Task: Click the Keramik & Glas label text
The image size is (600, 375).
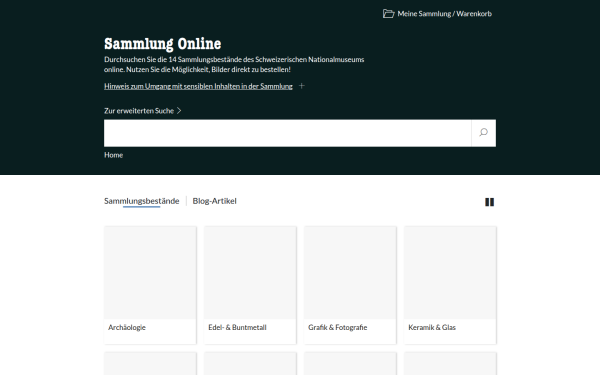Action: pyautogui.click(x=432, y=328)
